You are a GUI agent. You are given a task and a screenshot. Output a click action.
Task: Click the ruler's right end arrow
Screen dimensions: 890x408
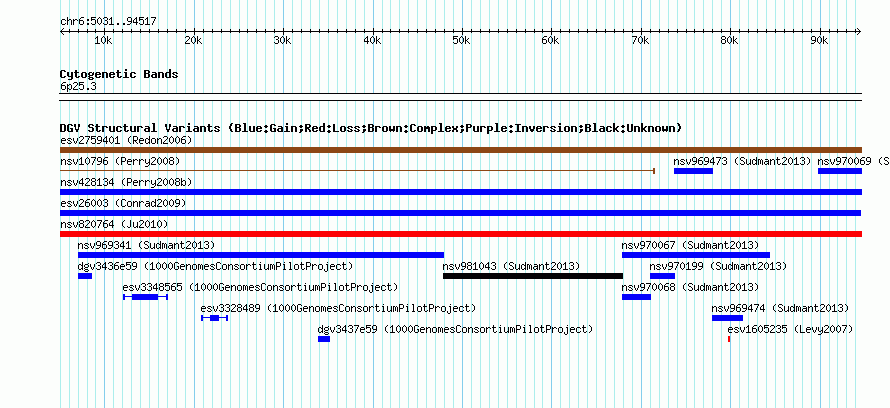[x=859, y=31]
